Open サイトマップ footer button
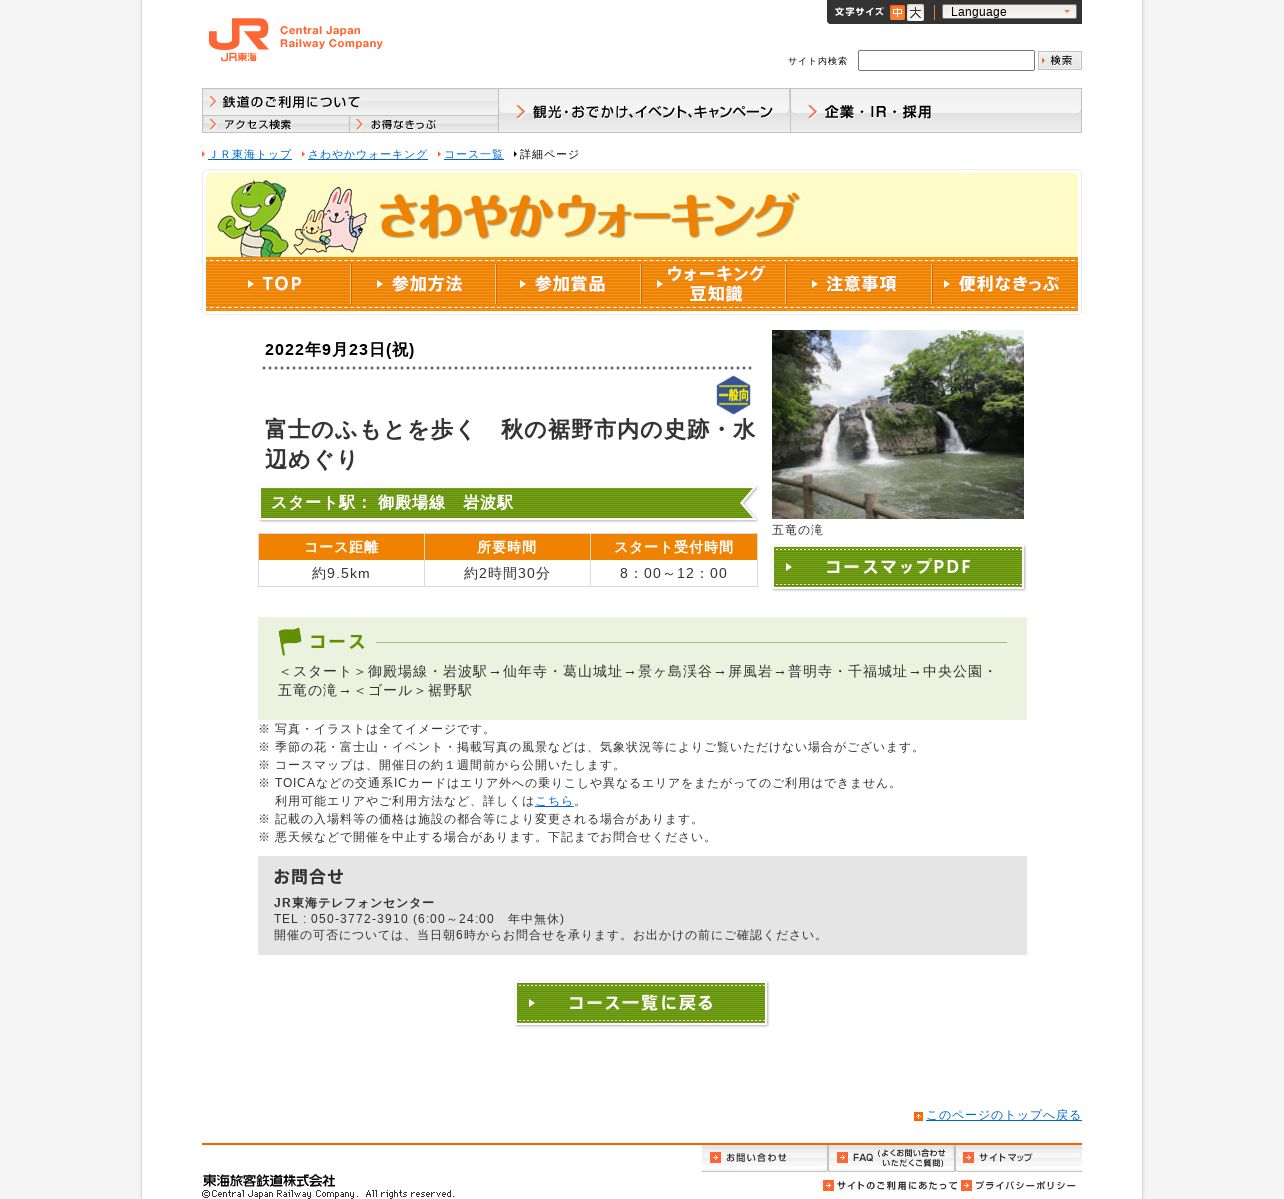This screenshot has width=1284, height=1199. point(1019,1158)
